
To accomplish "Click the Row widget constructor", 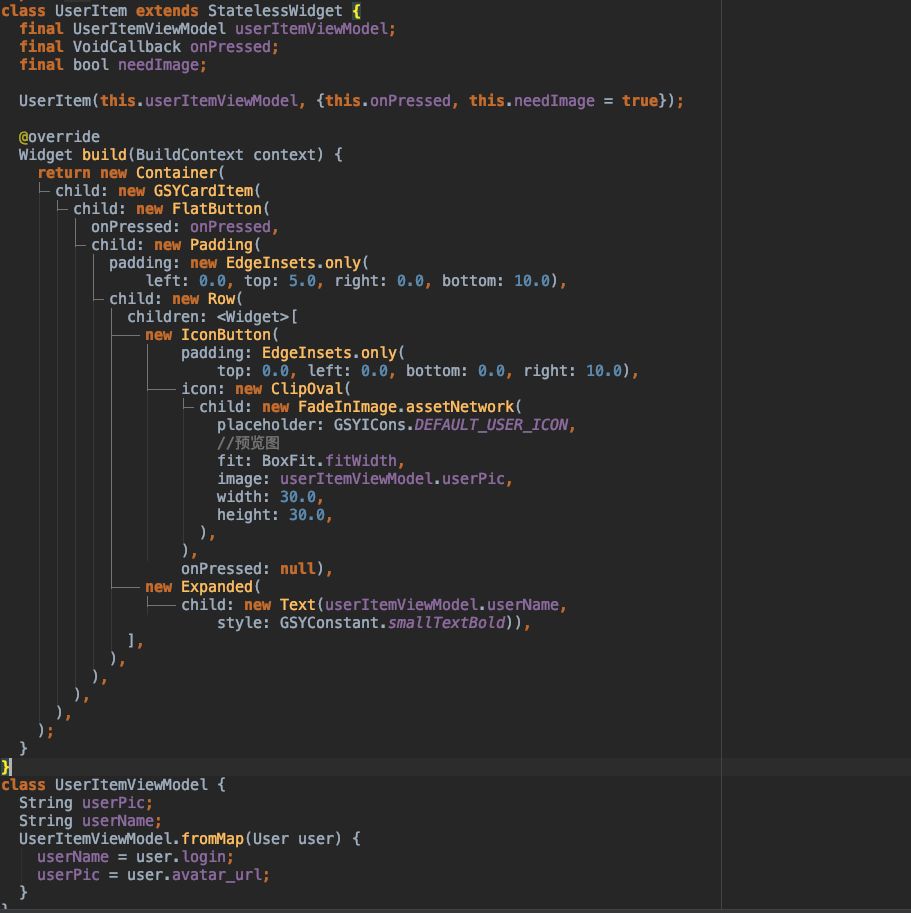I will 221,298.
